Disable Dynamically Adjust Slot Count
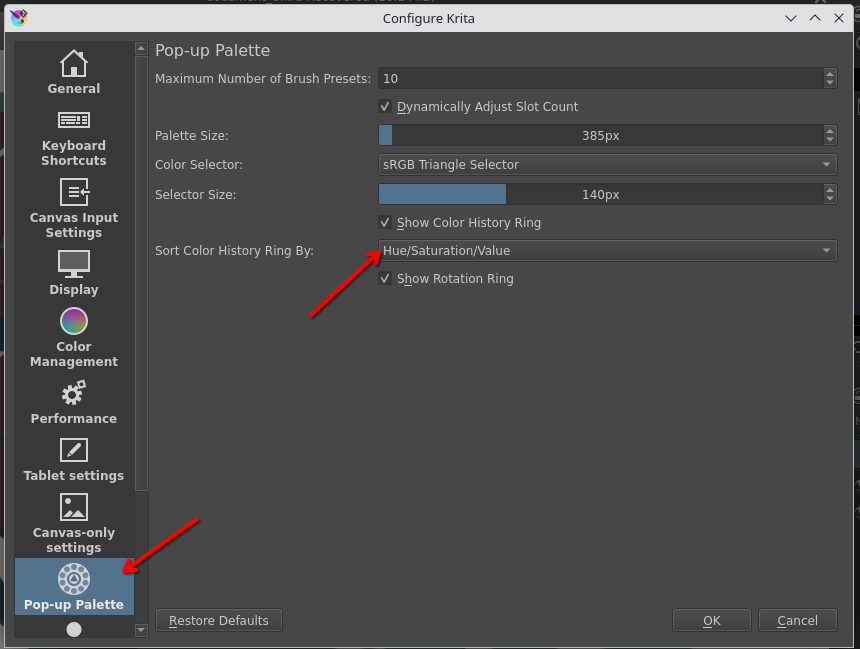Image resolution: width=860 pixels, height=649 pixels. tap(385, 107)
